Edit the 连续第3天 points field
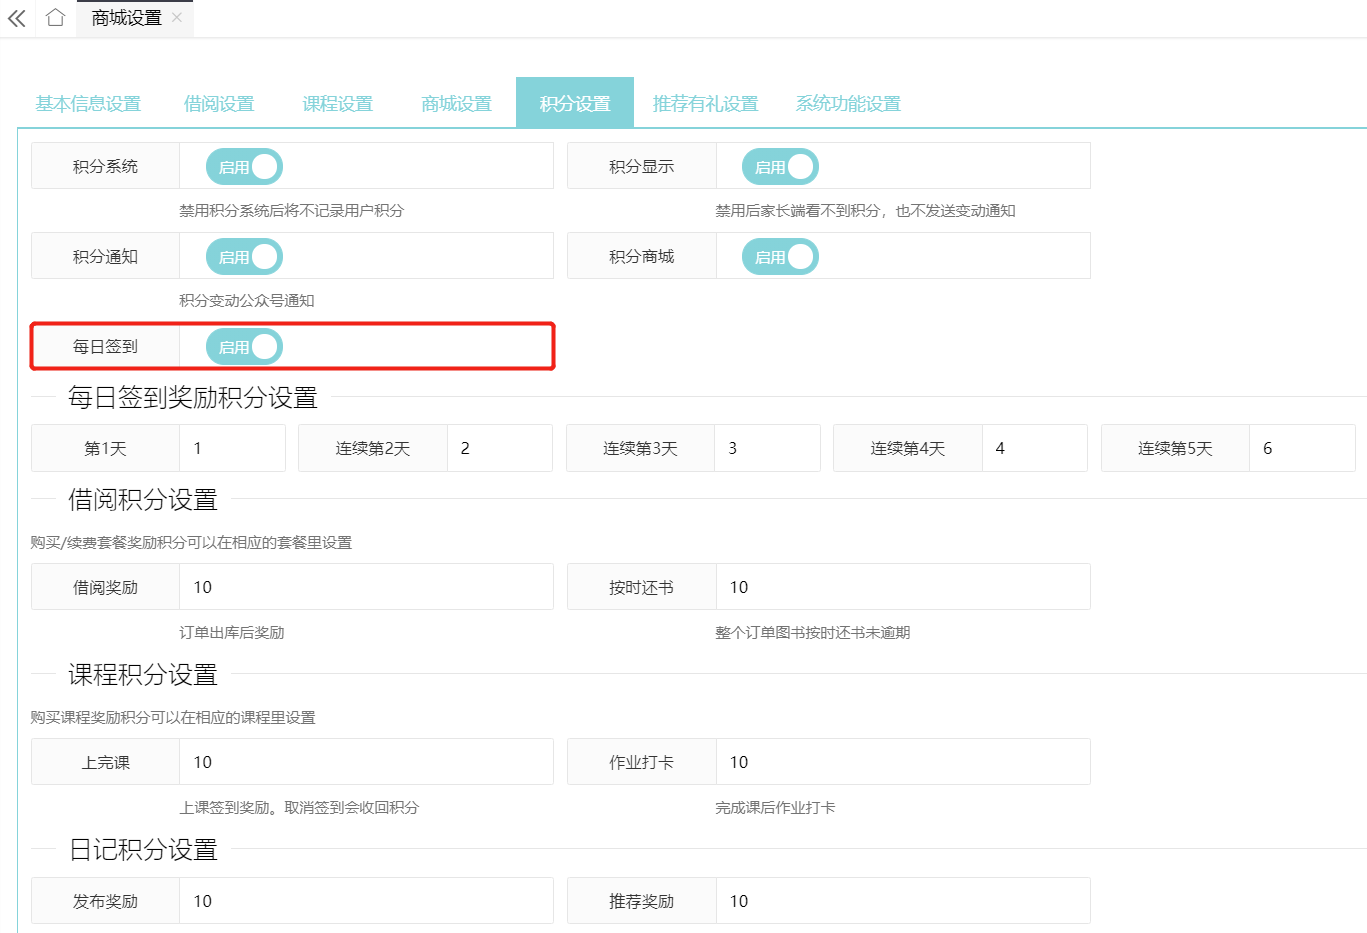1367x933 pixels. point(767,448)
